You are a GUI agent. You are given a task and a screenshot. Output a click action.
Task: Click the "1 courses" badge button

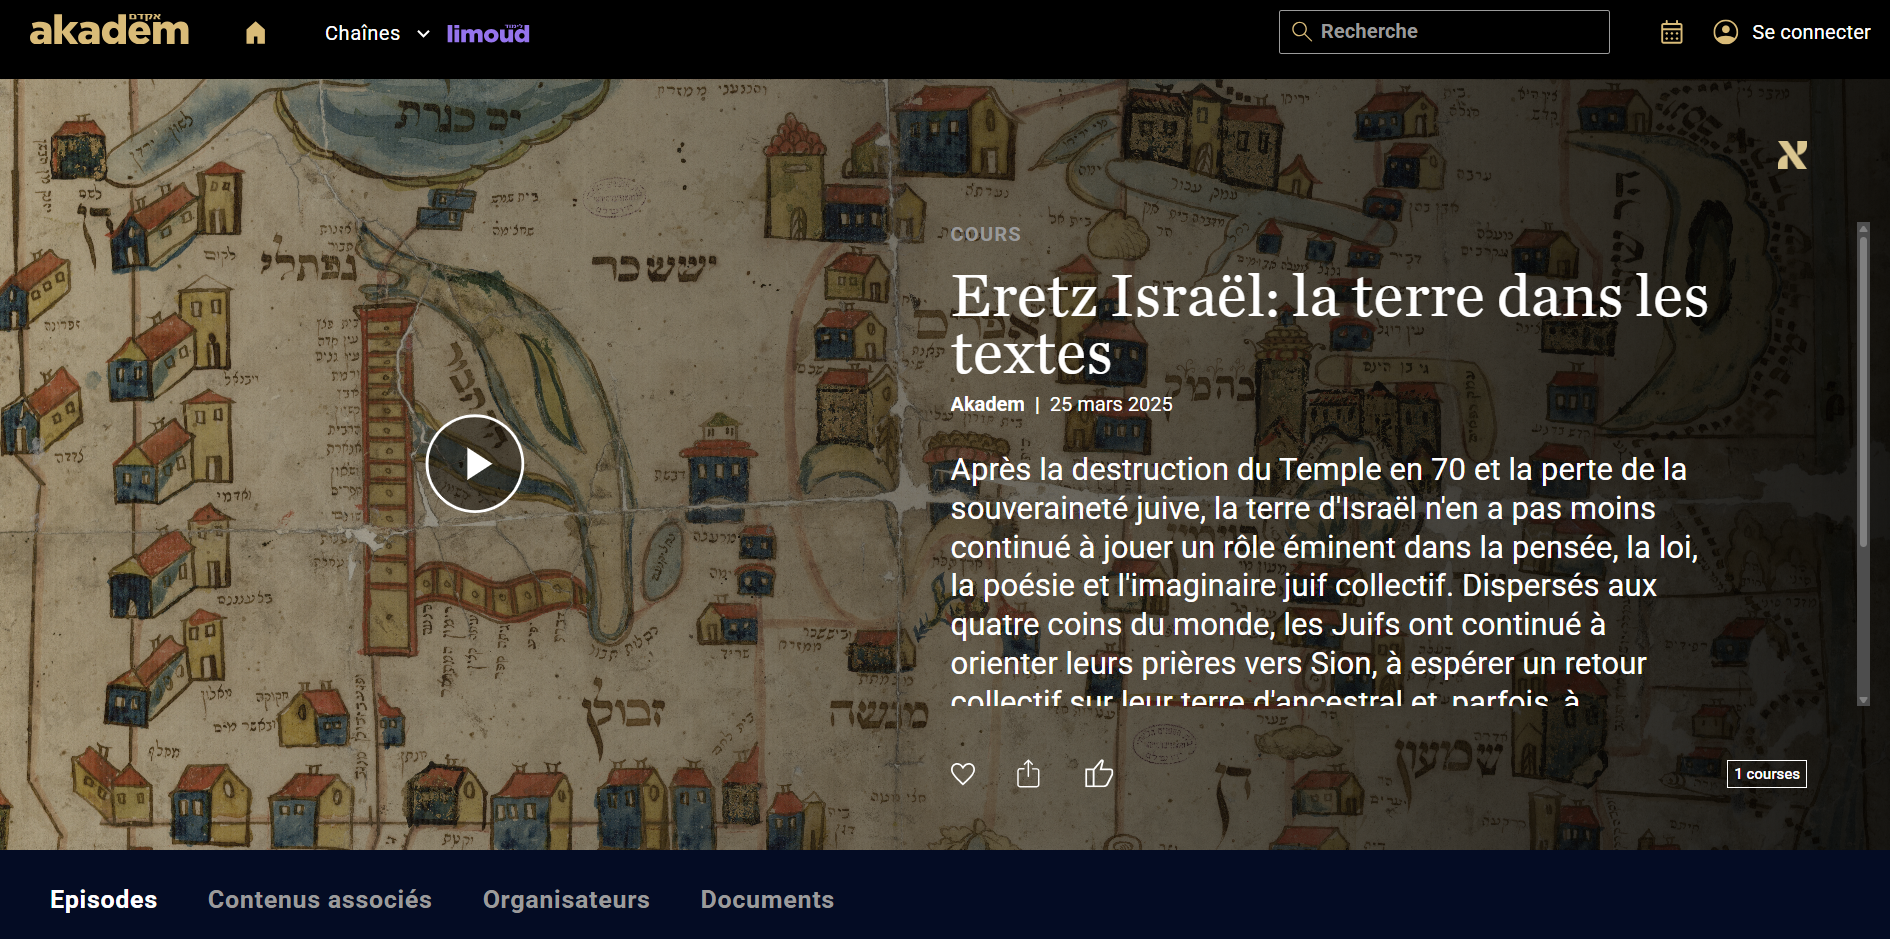[1767, 774]
